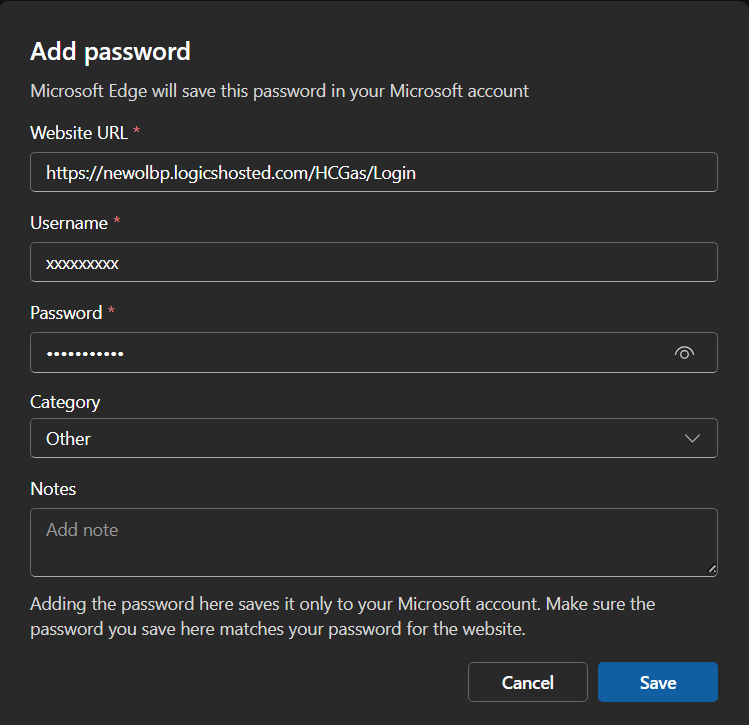Click the footer note about matching passwords

click(342, 617)
